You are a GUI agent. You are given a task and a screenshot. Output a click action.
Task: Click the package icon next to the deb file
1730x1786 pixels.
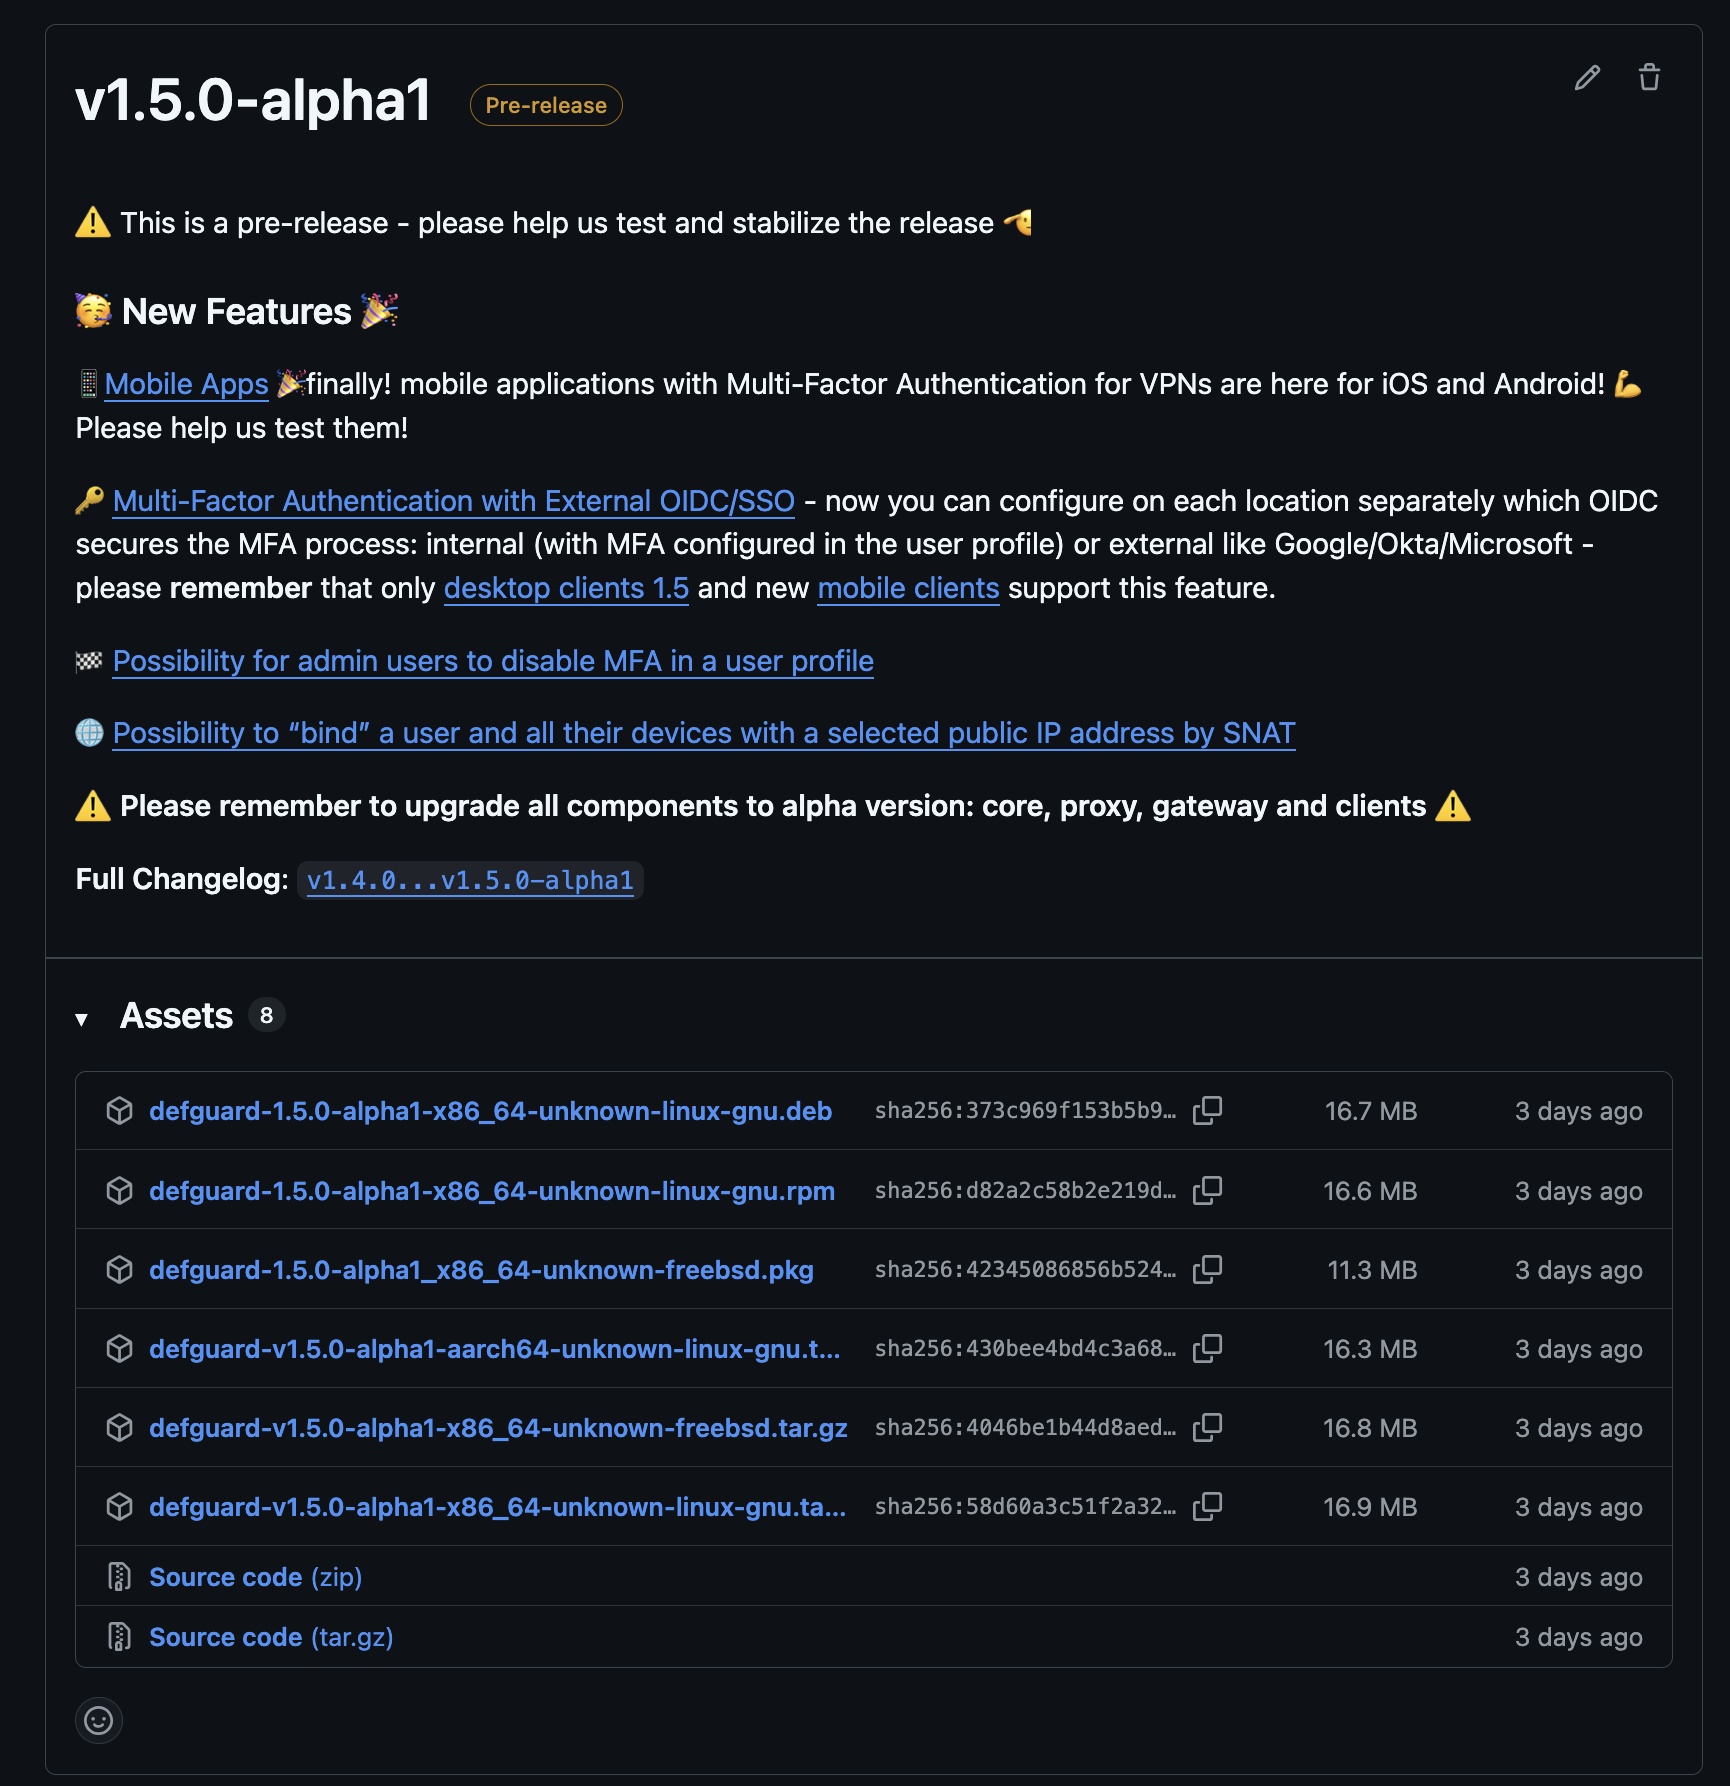[x=120, y=1110]
